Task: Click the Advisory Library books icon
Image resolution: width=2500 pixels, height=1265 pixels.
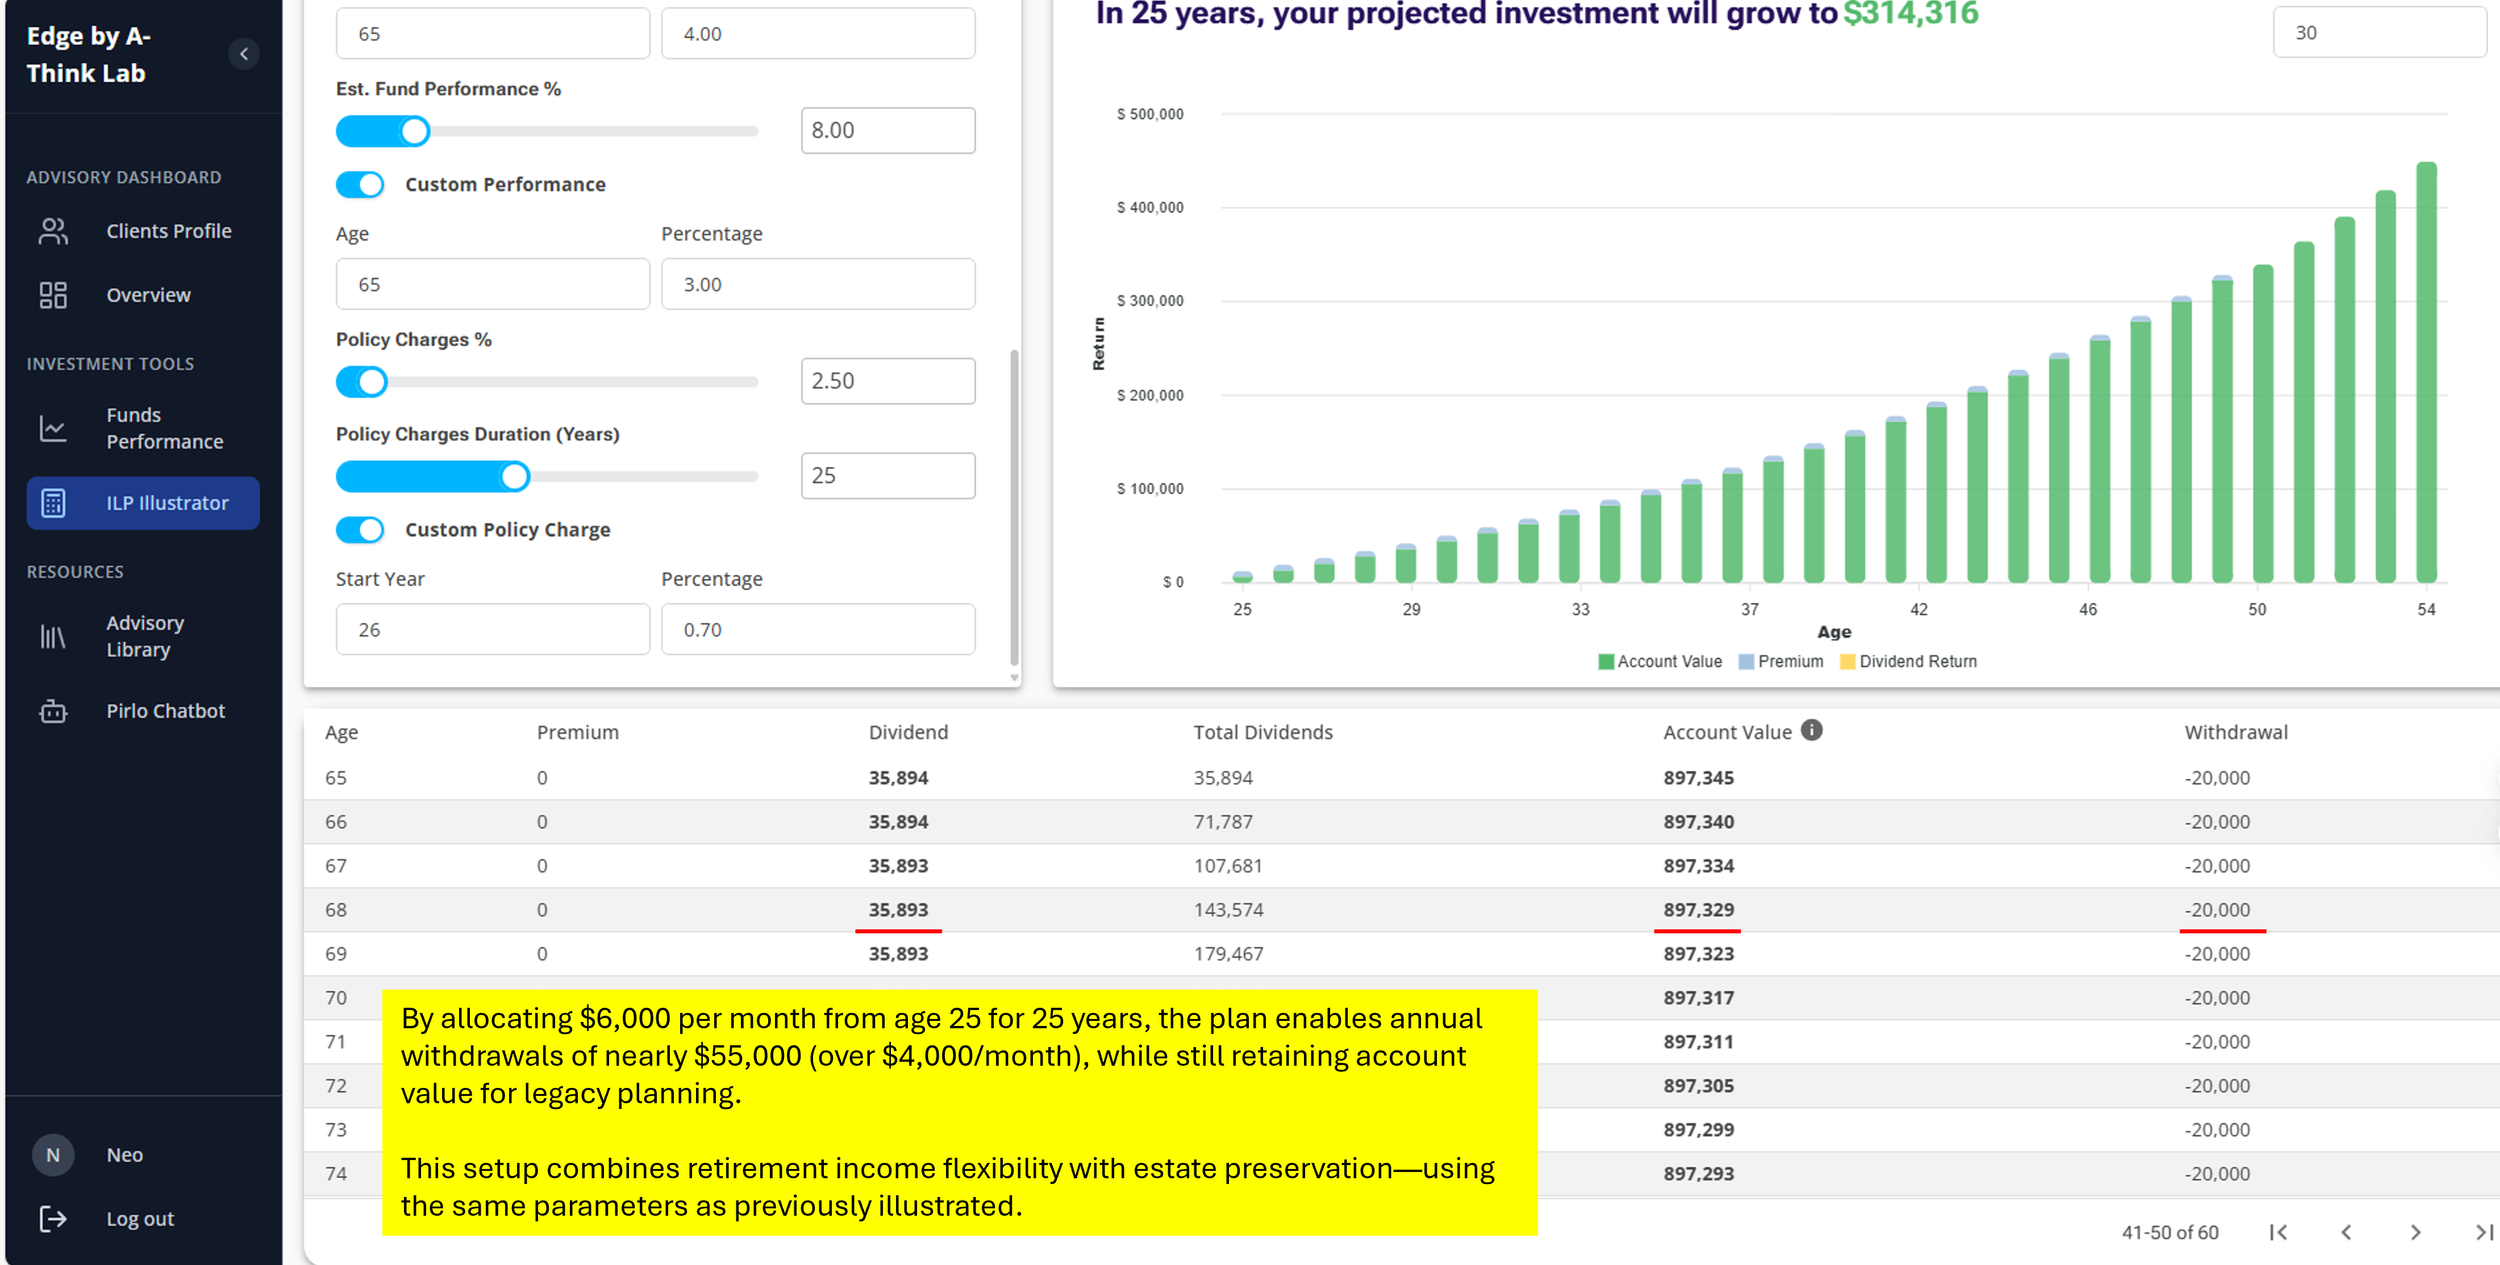Action: click(53, 636)
